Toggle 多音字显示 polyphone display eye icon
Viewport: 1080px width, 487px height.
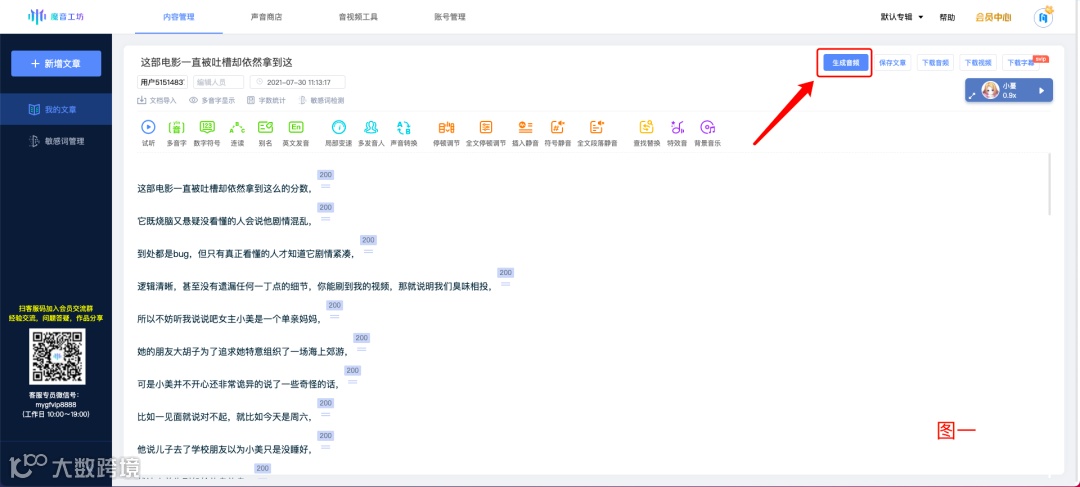pos(194,100)
